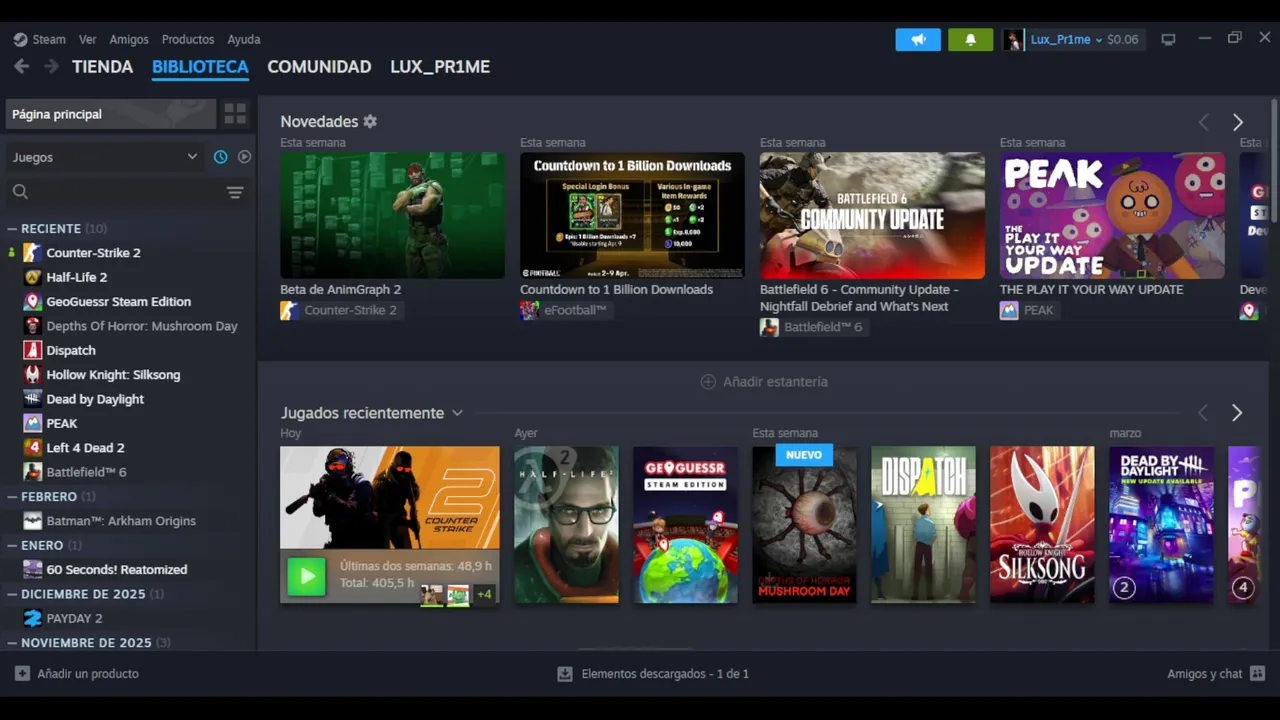Click Añadir estantería
The width and height of the screenshot is (1280, 720).
coord(764,382)
